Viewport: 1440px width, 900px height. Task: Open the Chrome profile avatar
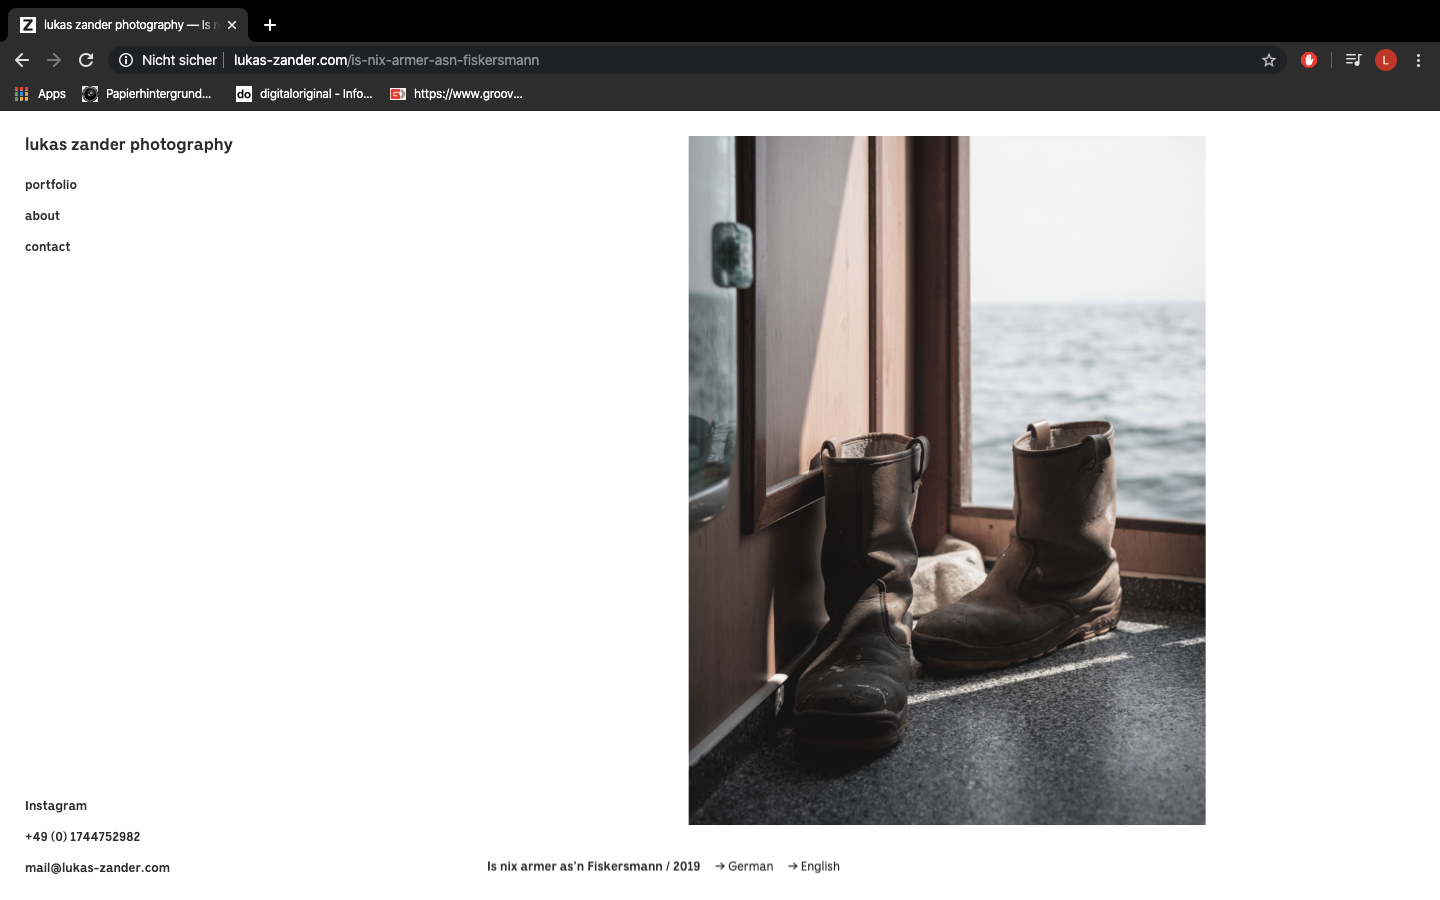1385,60
